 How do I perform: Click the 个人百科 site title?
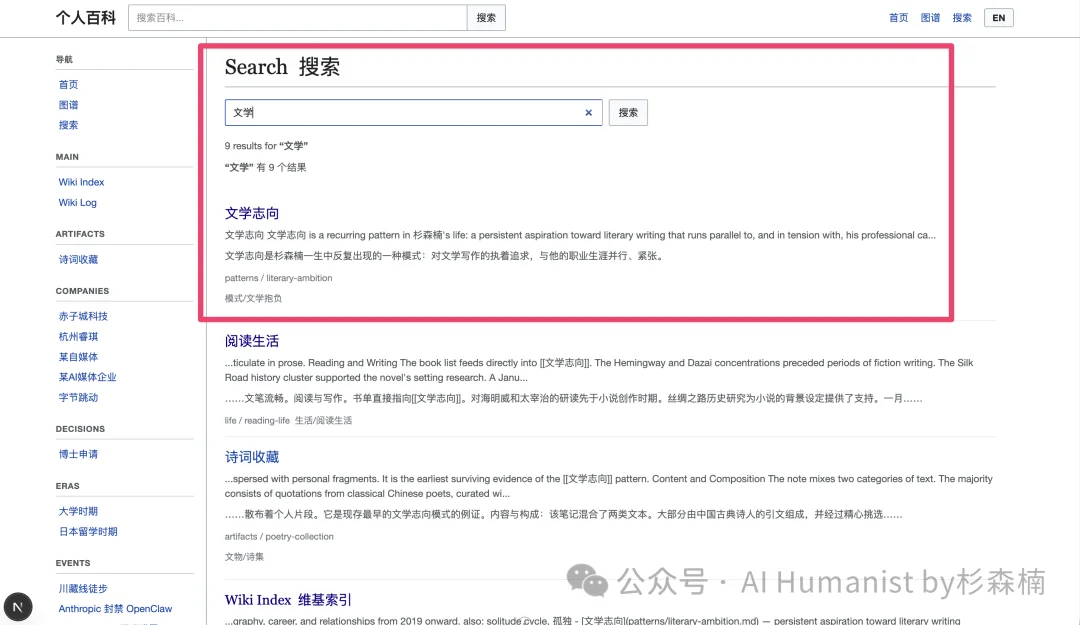click(85, 17)
